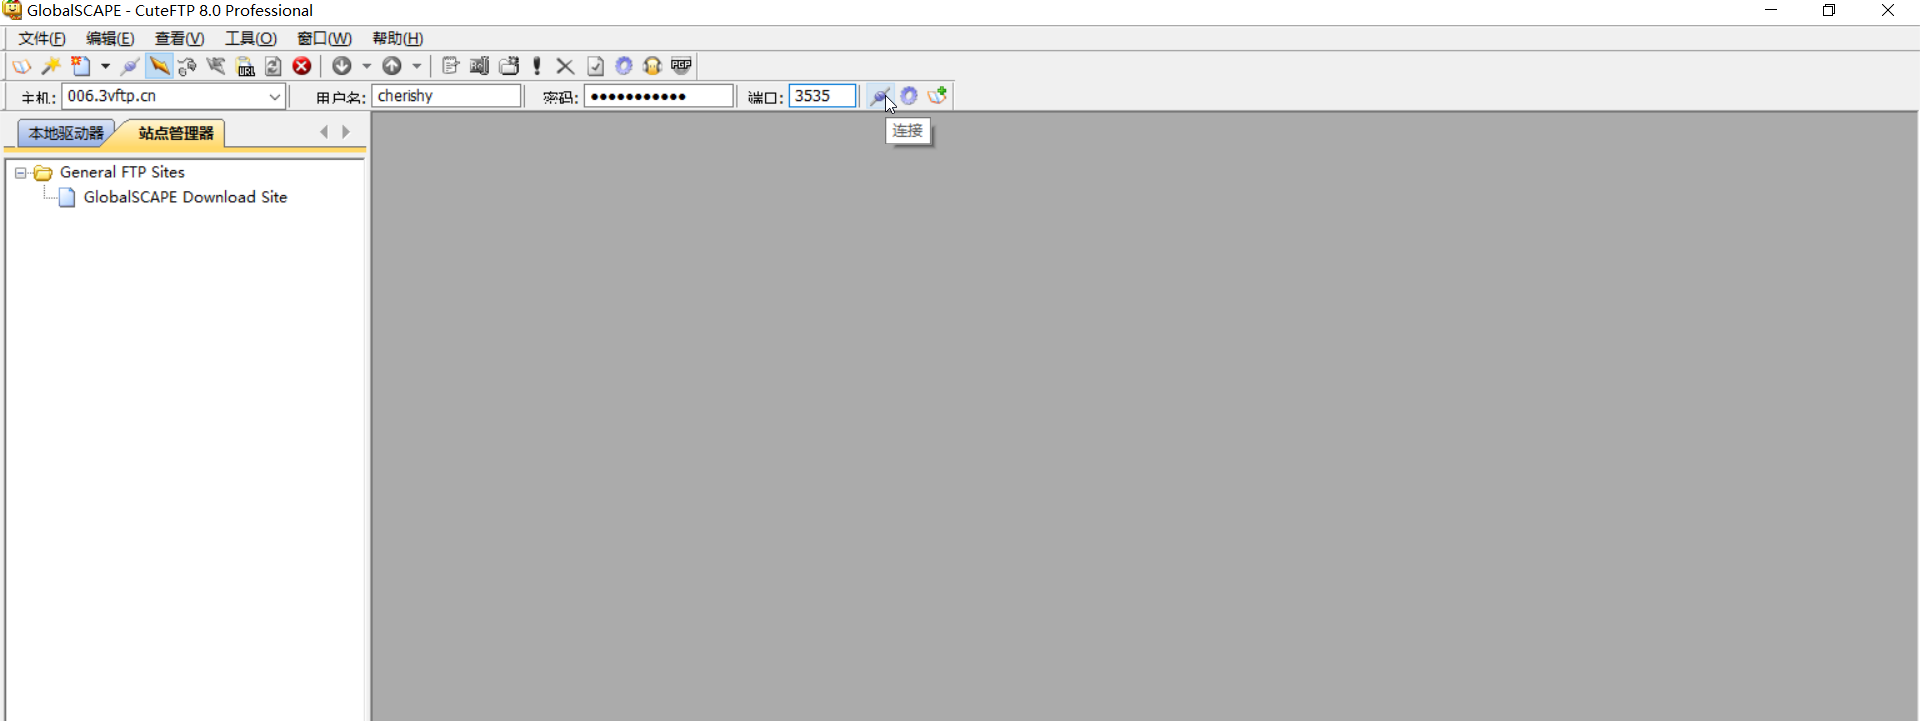The height and width of the screenshot is (721, 1920).
Task: Click the Properties checkmark page icon
Action: (595, 66)
